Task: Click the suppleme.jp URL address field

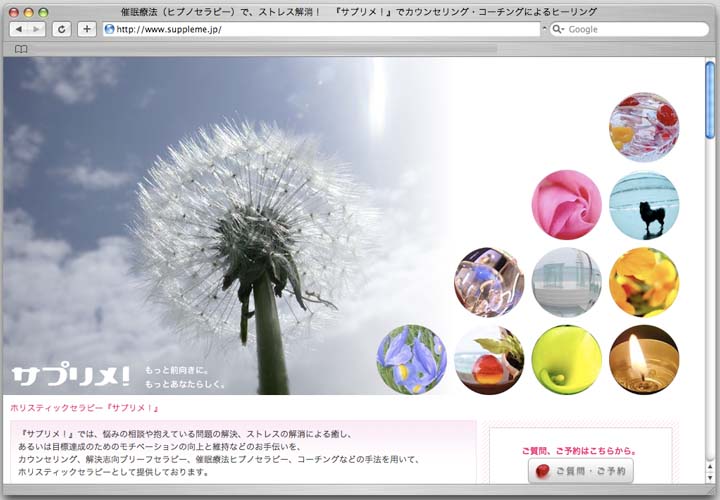Action: point(320,29)
